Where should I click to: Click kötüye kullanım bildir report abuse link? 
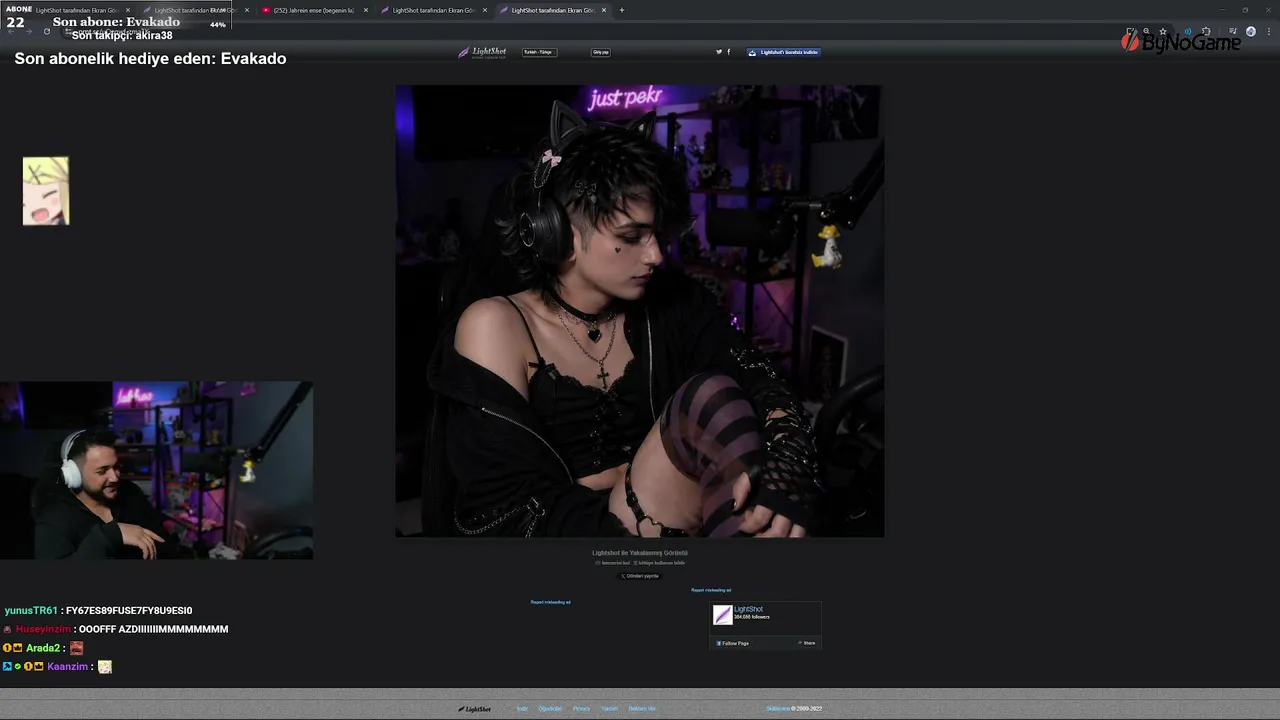[x=659, y=563]
